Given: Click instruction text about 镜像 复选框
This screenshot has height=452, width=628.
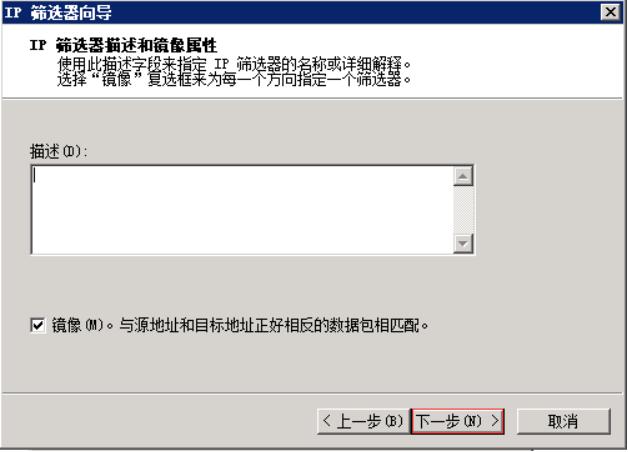Looking at the screenshot, I should 234,79.
